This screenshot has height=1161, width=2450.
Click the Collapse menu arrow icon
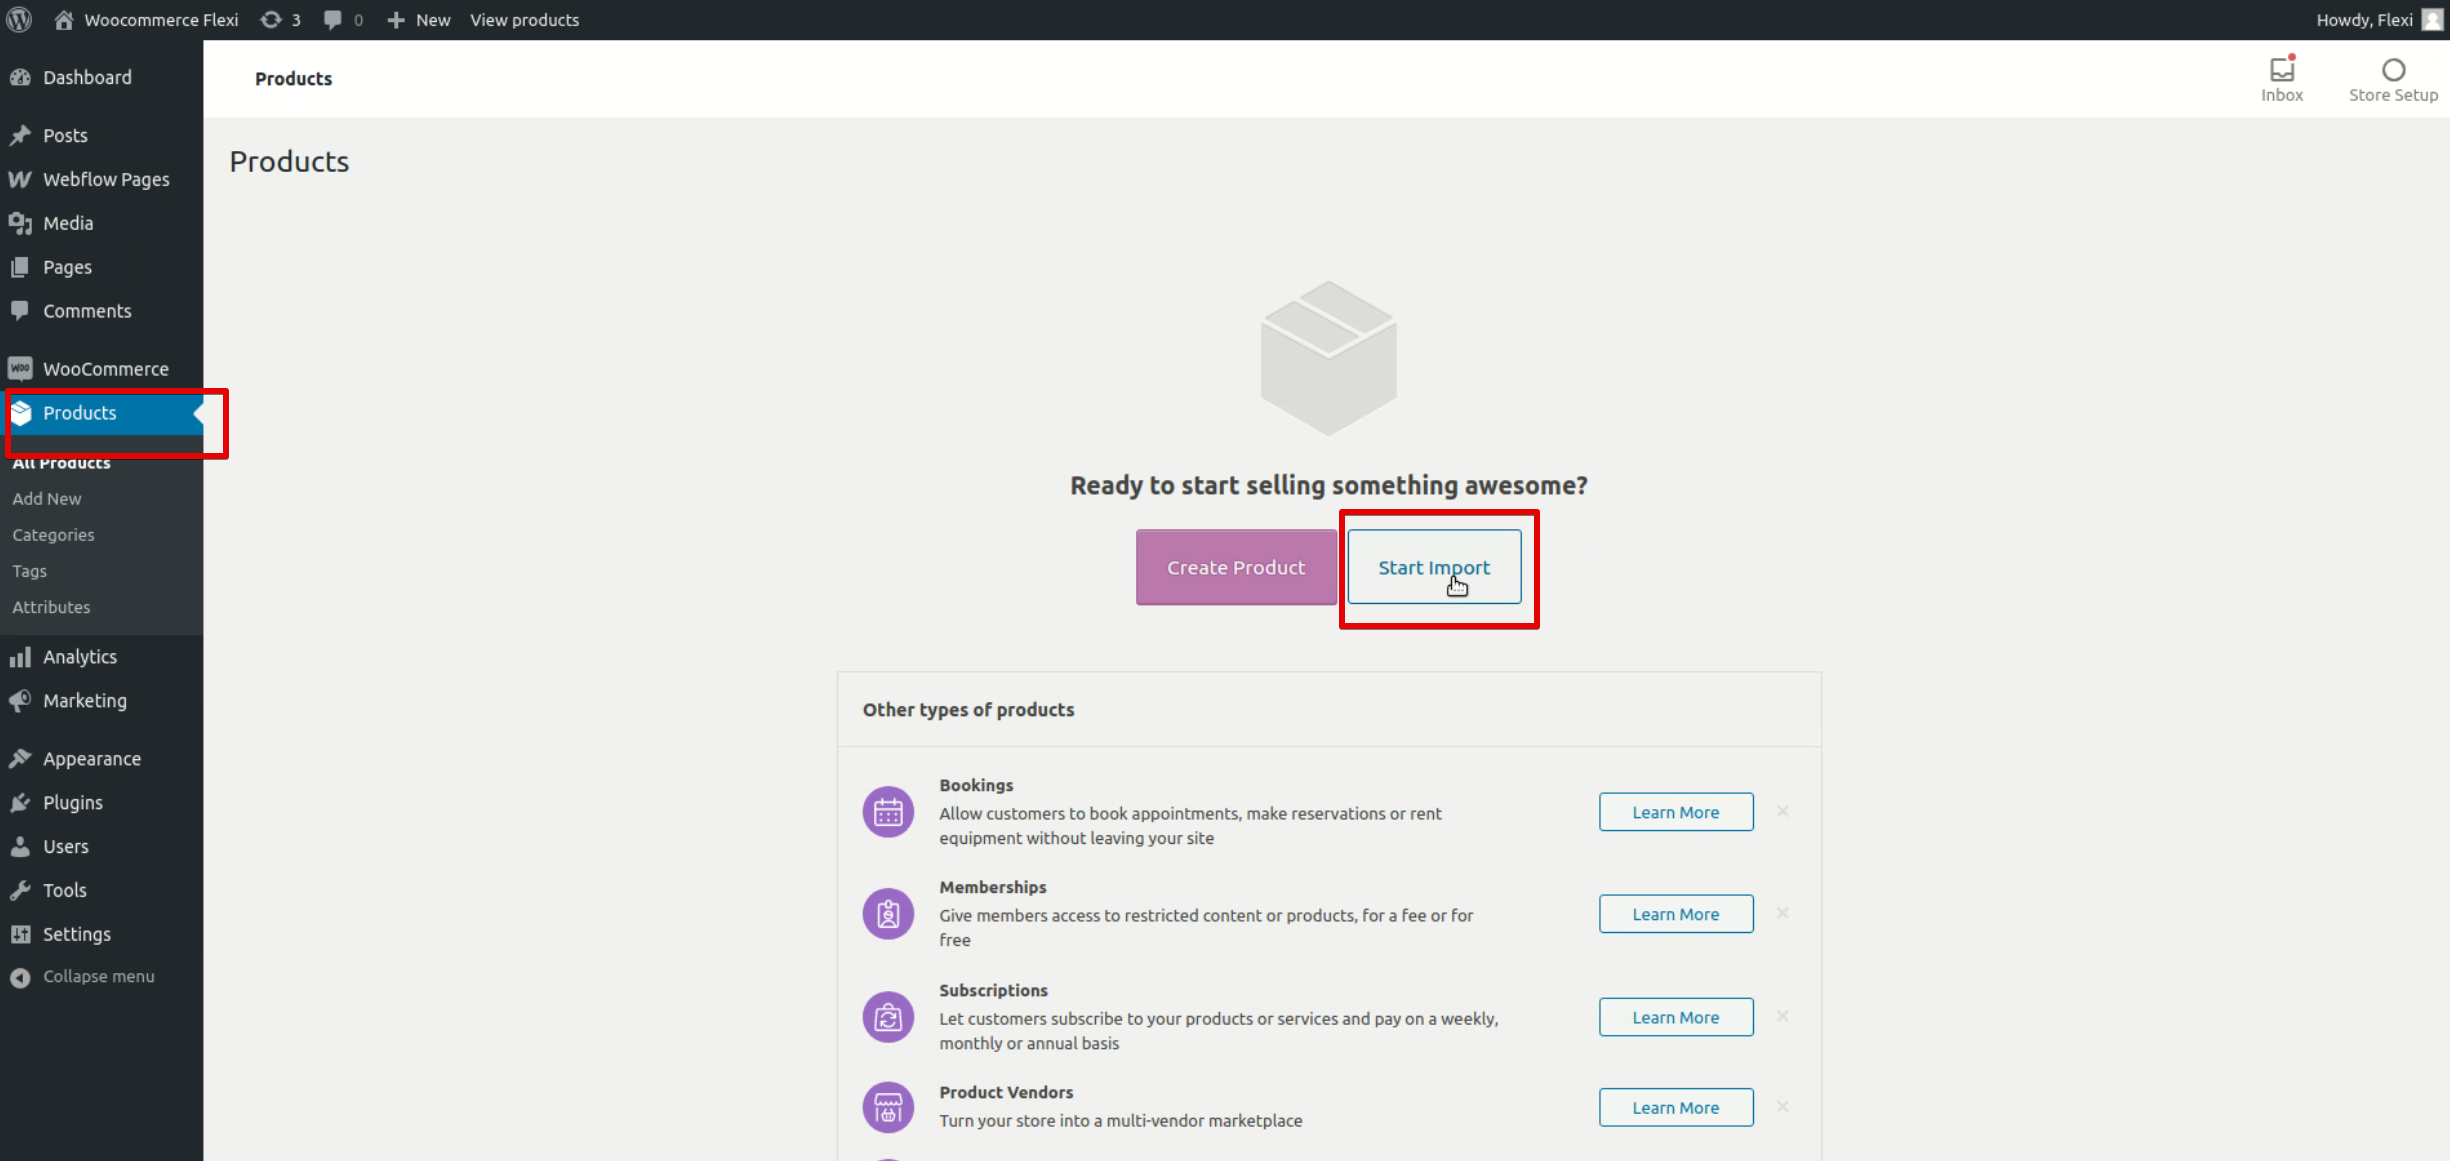coord(20,977)
